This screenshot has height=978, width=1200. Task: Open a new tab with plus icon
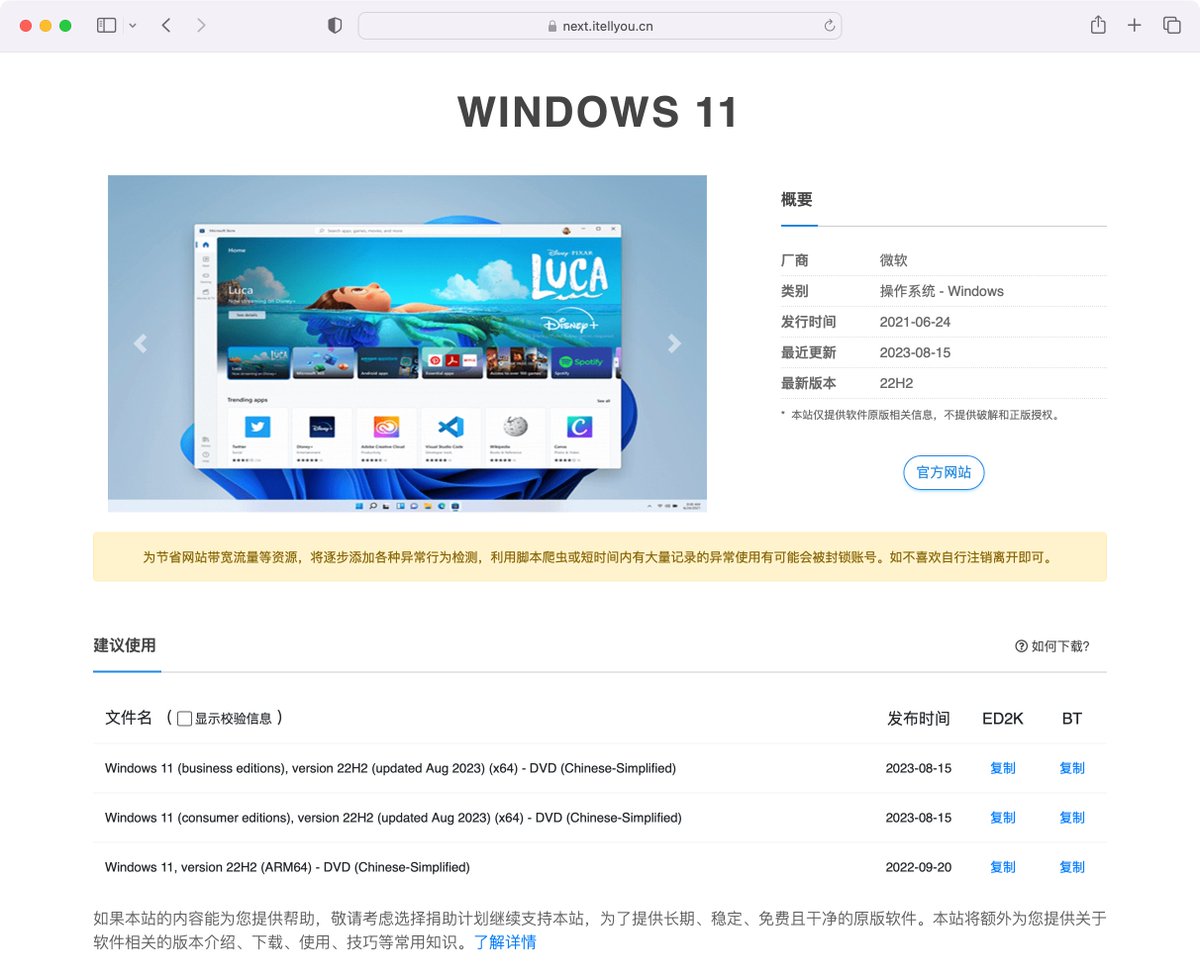[x=1134, y=26]
